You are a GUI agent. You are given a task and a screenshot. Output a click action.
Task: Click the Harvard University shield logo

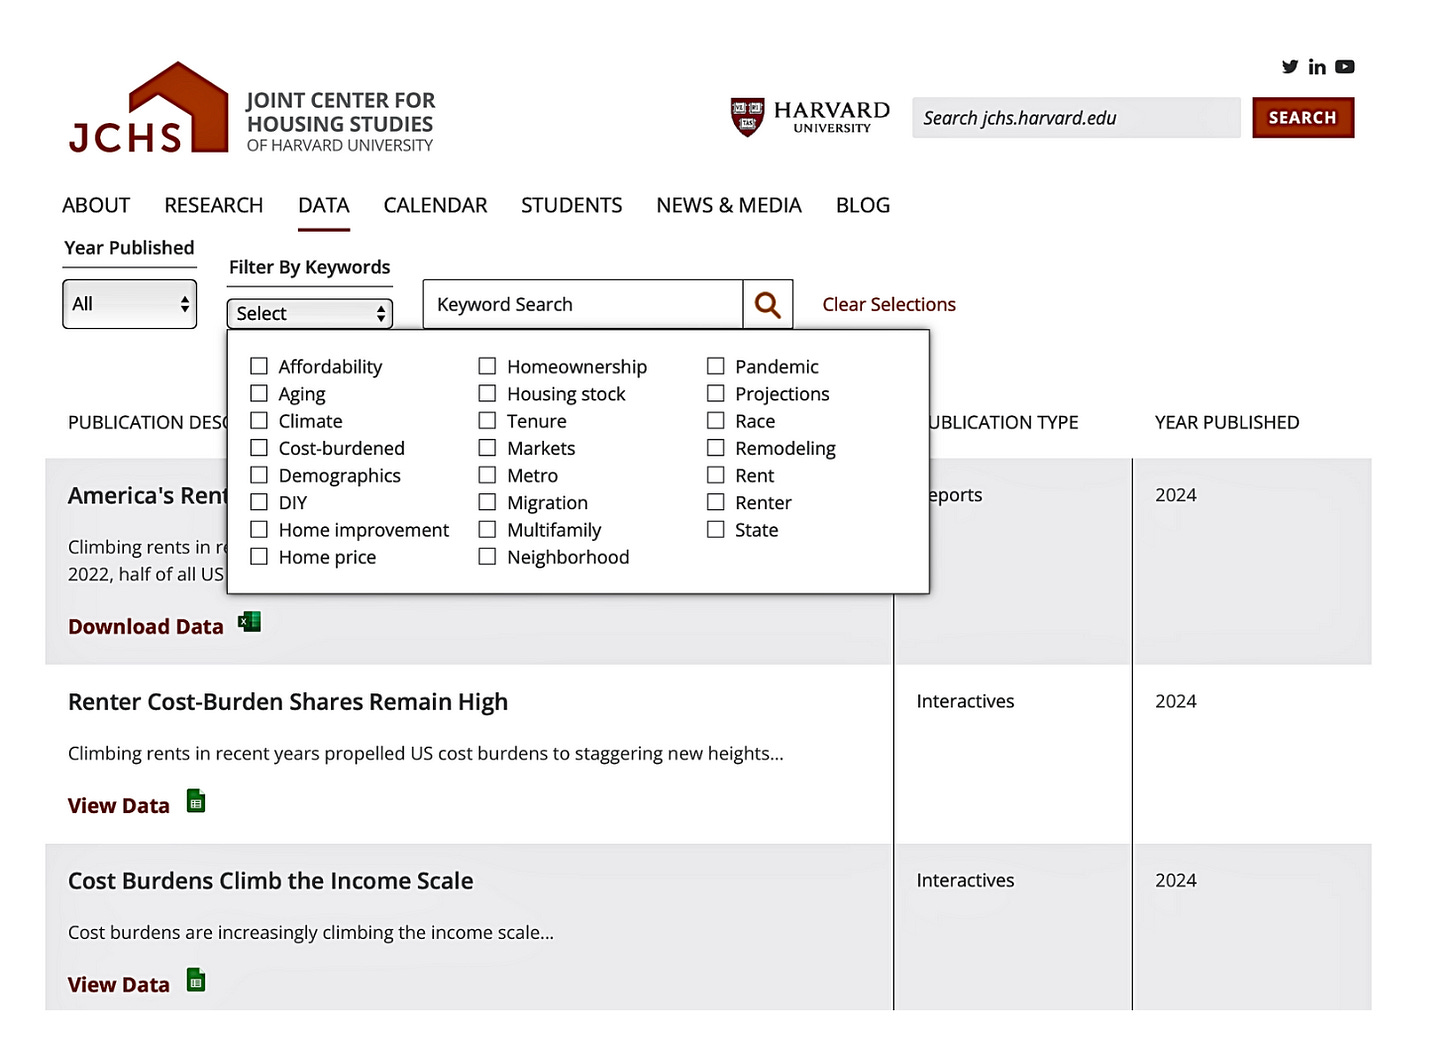click(x=747, y=117)
